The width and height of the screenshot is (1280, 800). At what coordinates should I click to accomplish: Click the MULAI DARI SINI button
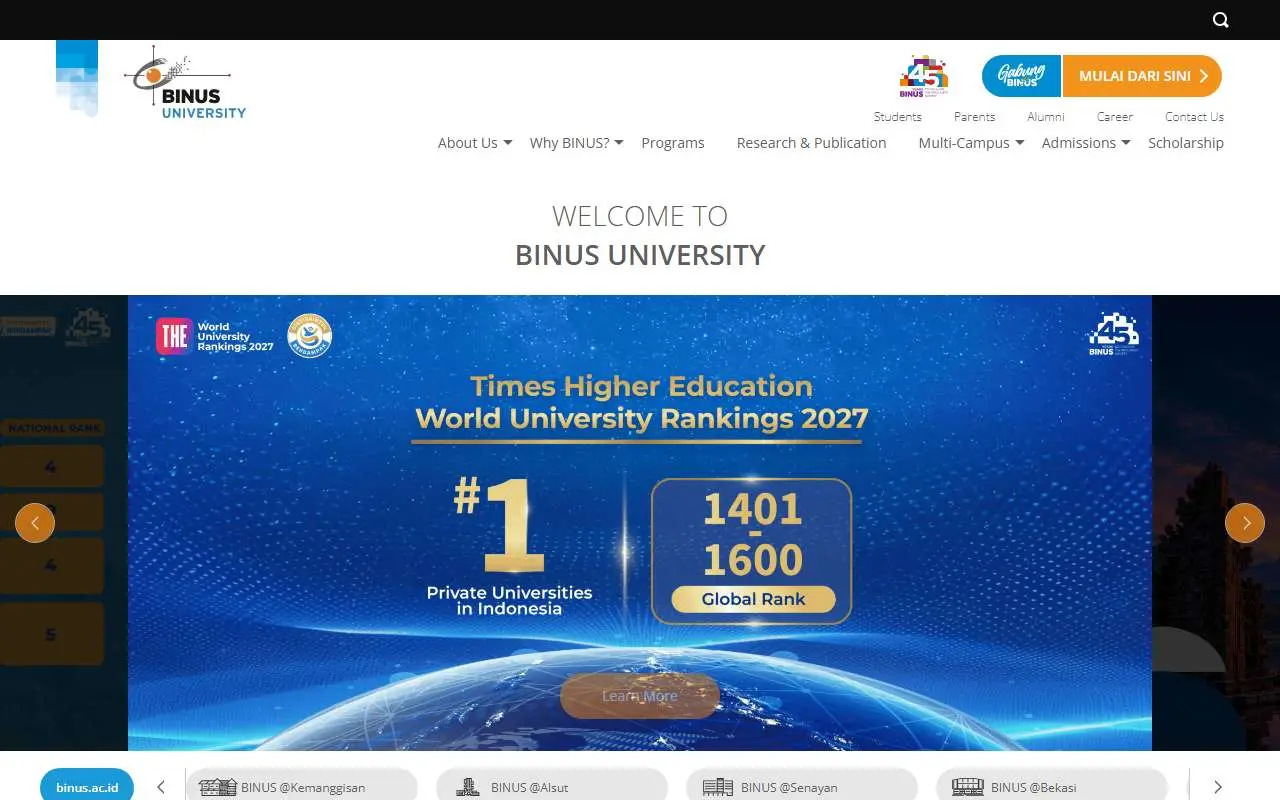1142,76
